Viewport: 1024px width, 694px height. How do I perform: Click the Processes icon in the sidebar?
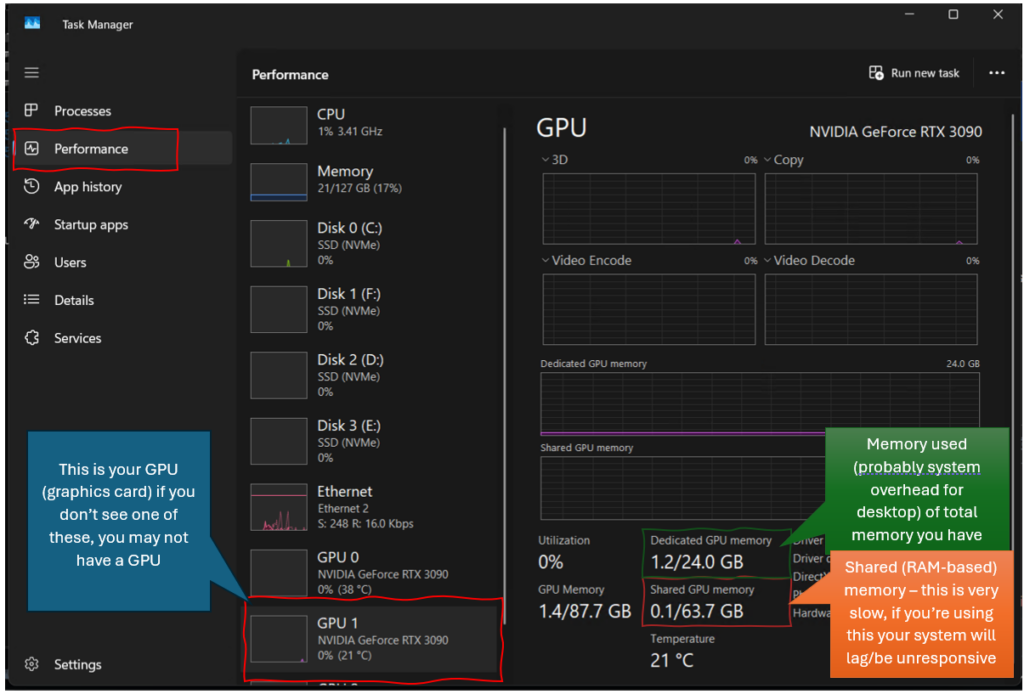coord(31,110)
